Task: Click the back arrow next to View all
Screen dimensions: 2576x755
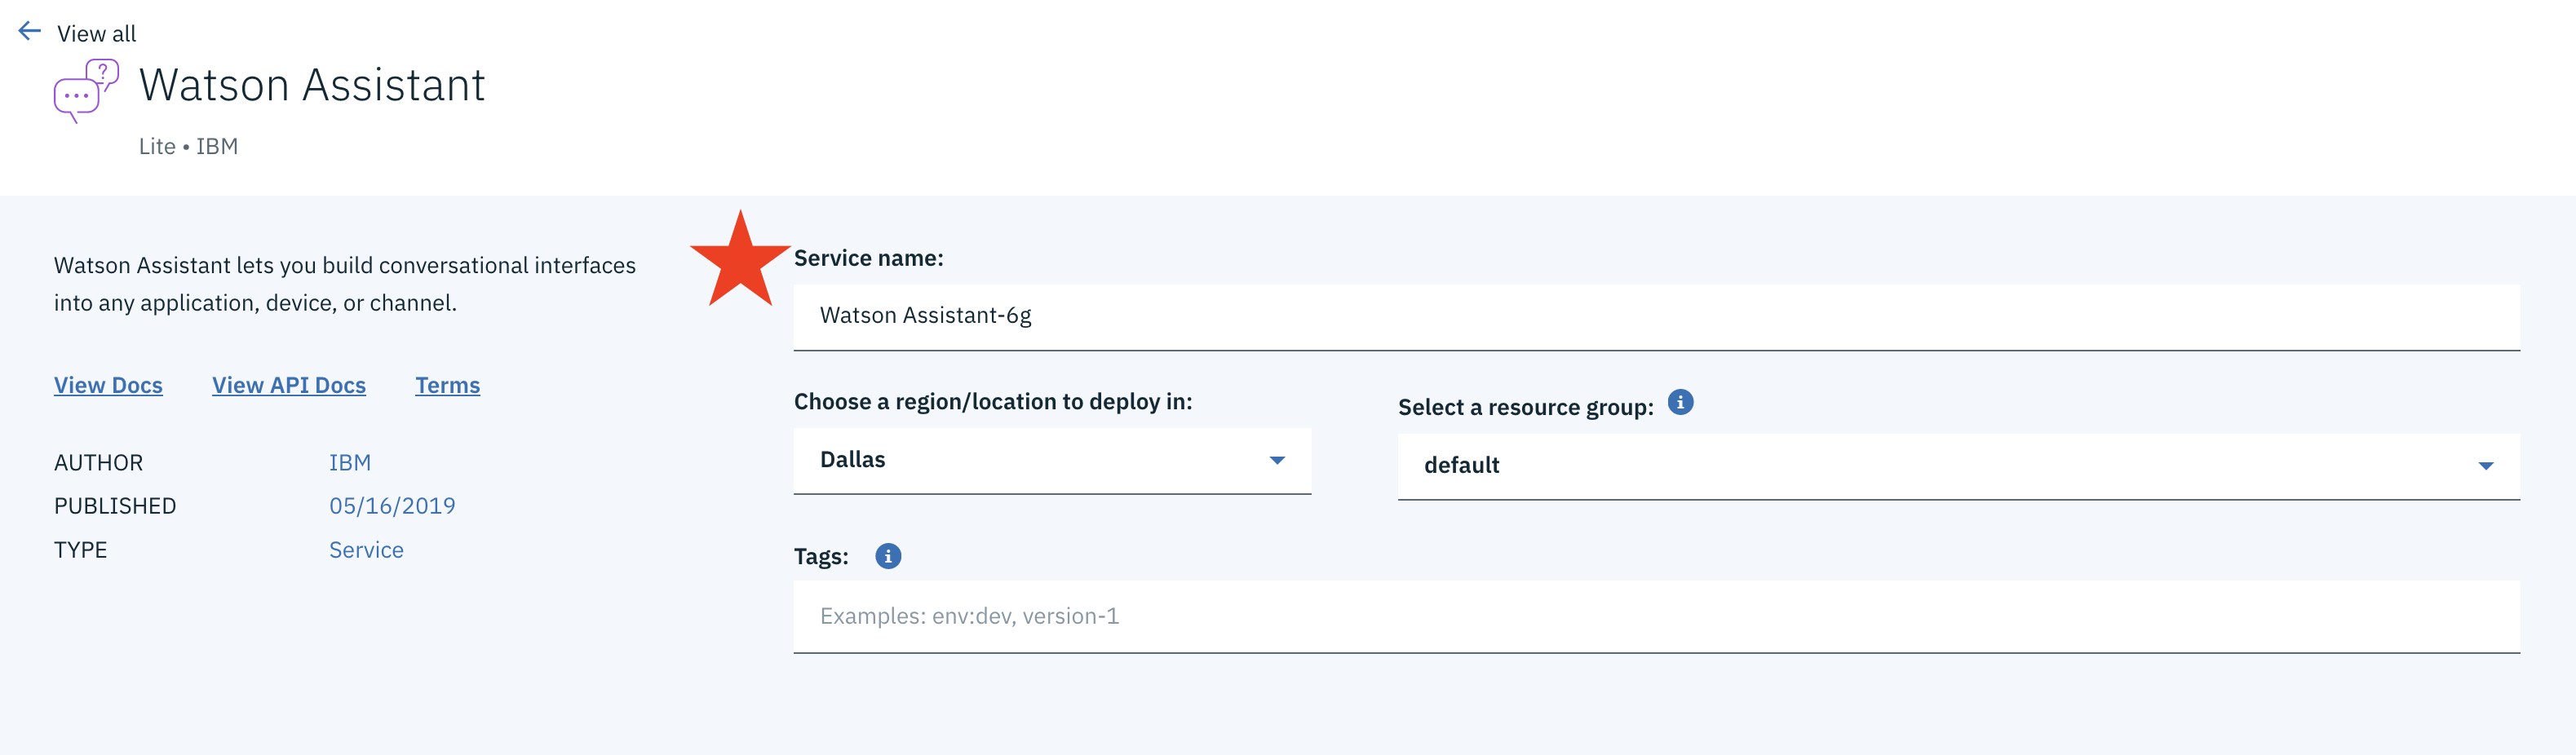Action: tap(30, 31)
